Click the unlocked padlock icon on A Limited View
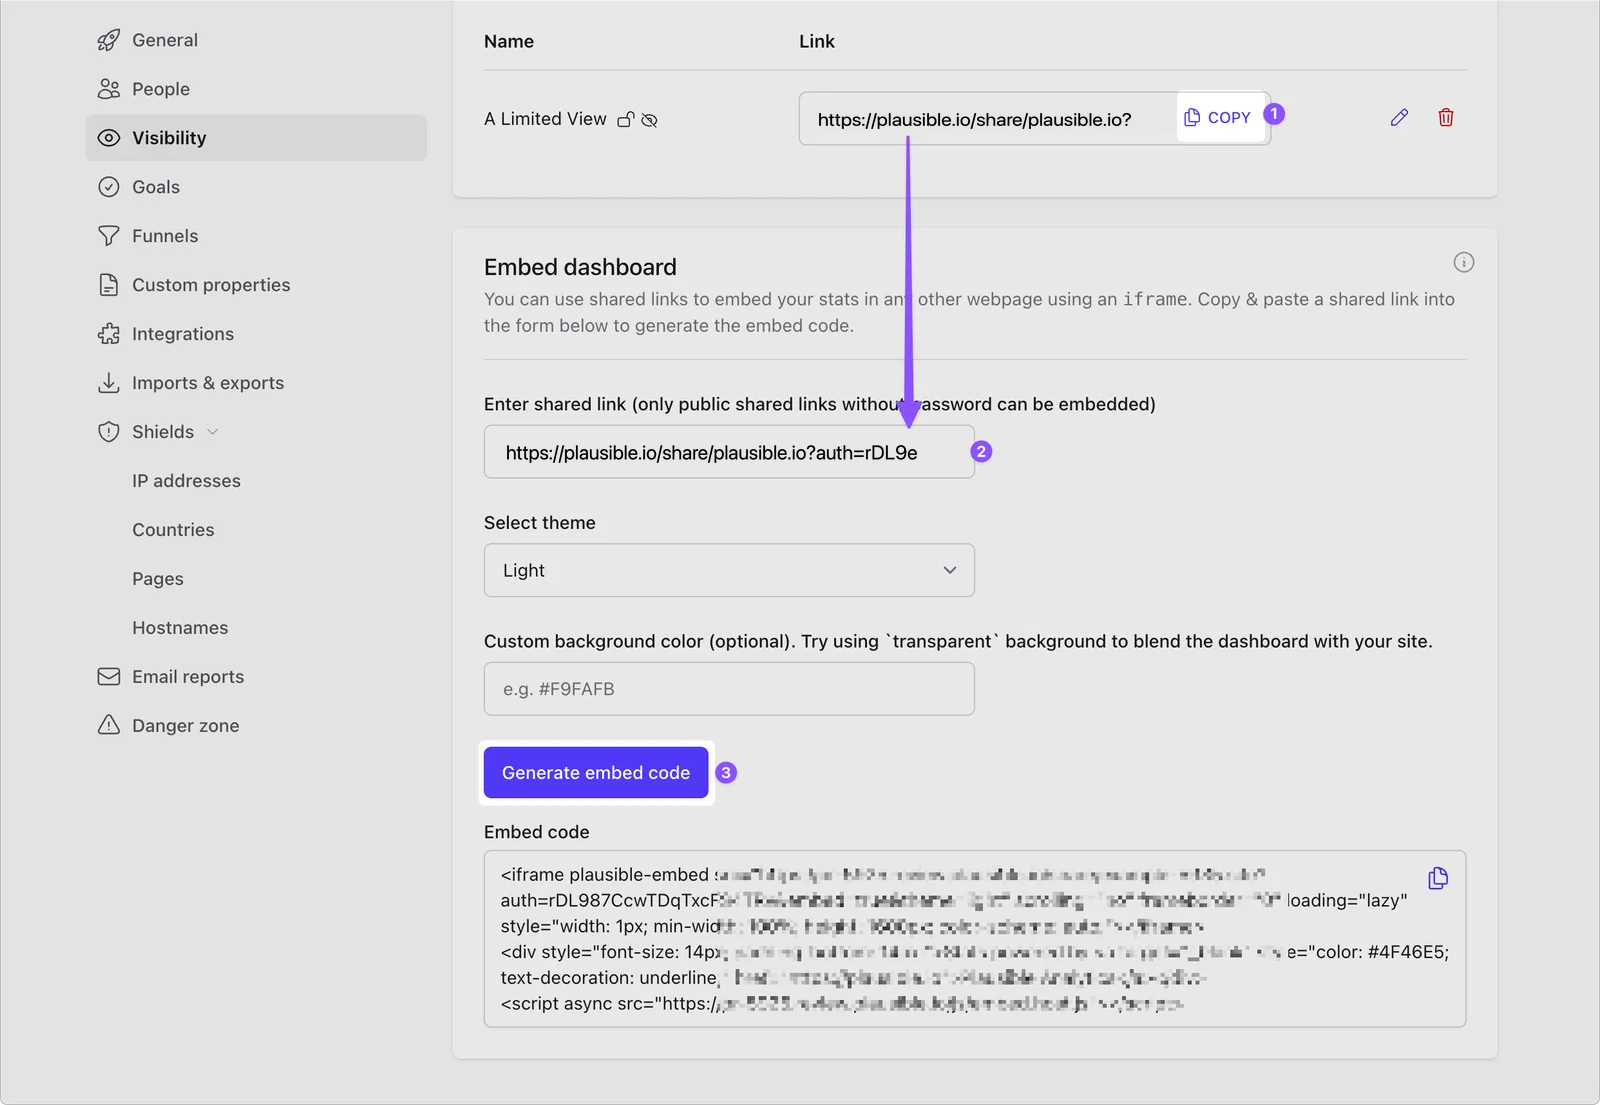Screen dimensions: 1600x1105 pos(626,120)
